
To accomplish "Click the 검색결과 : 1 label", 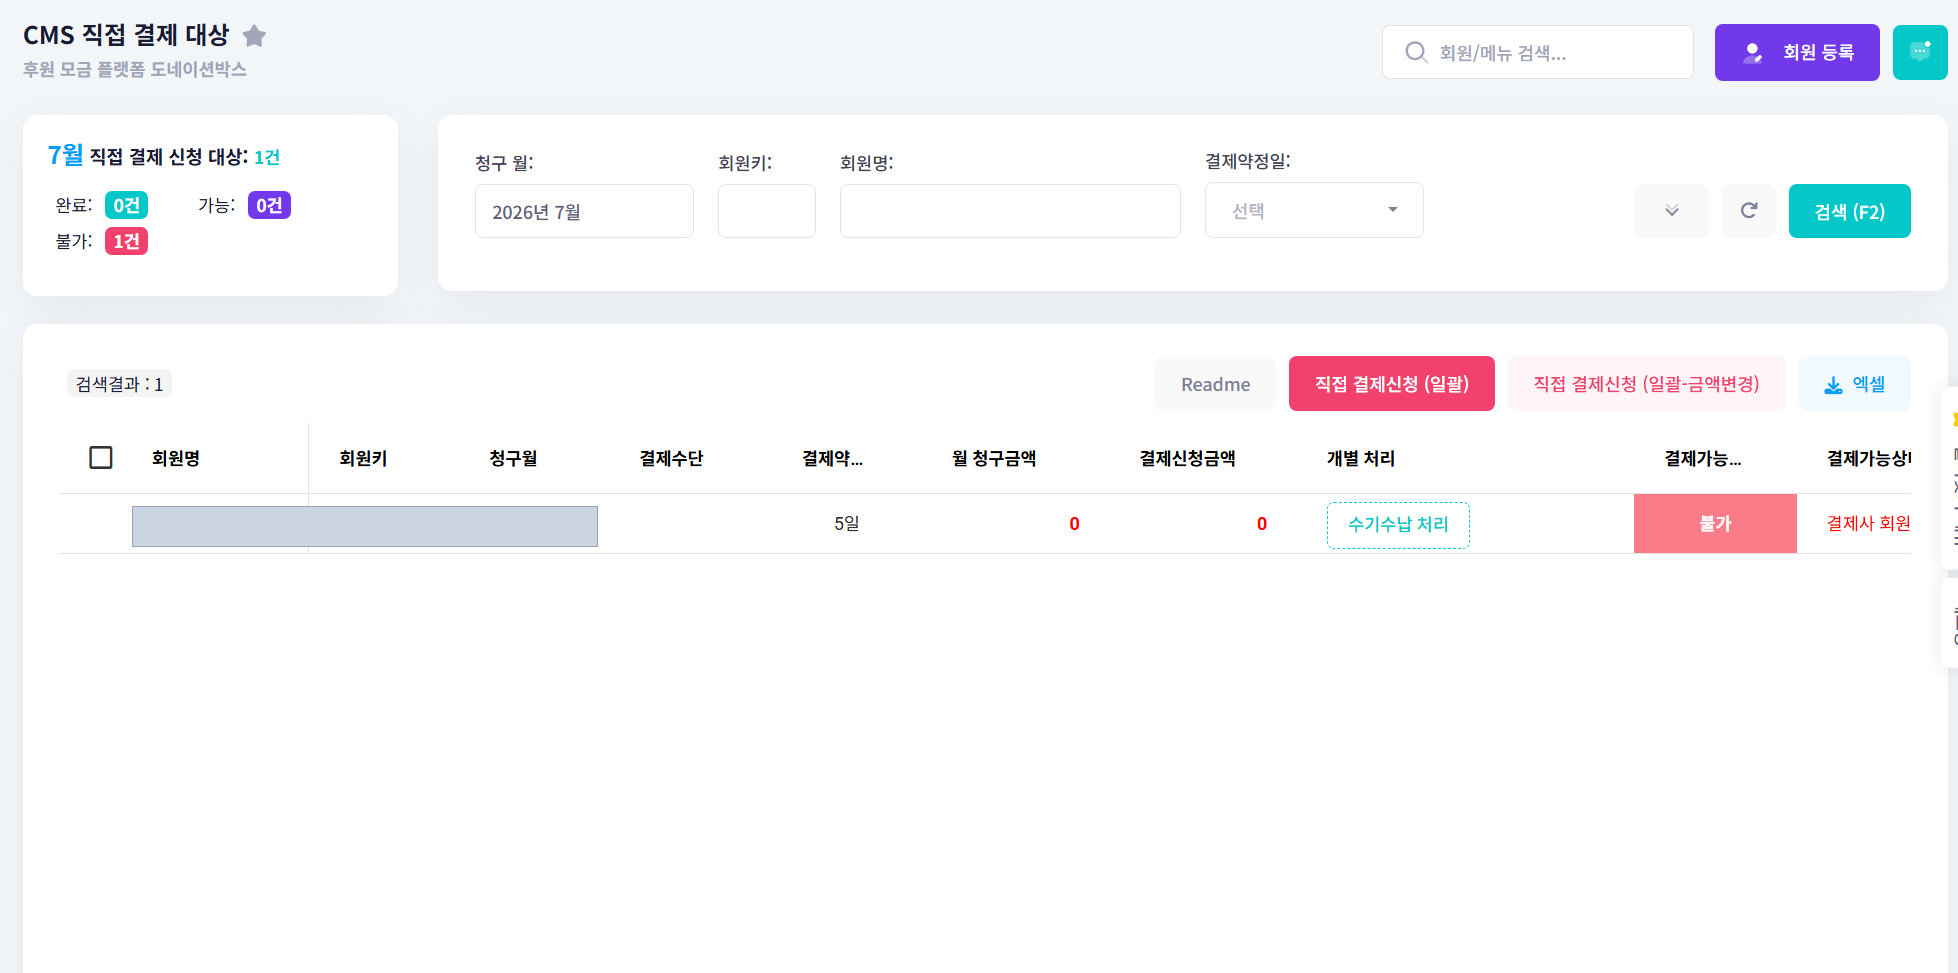I will click(119, 384).
